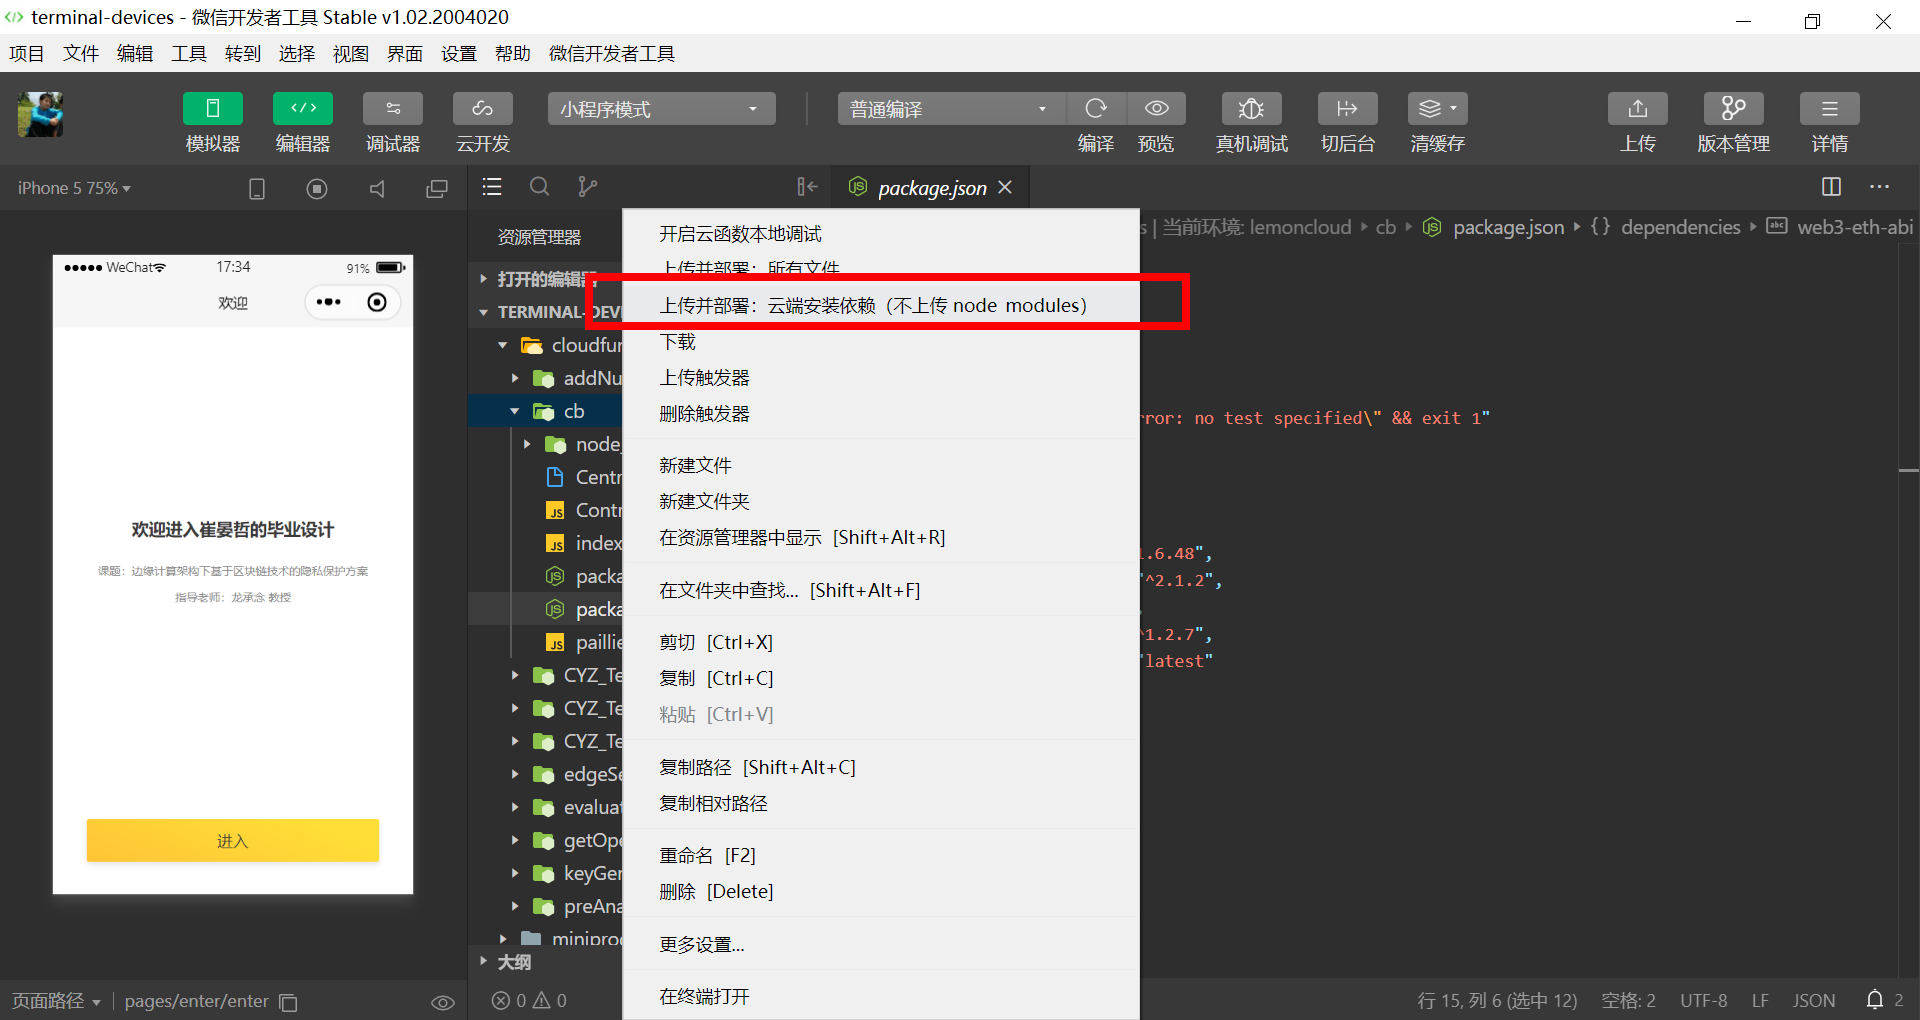Image resolution: width=1920 pixels, height=1020 pixels.
Task: Expand the edgeSe folder in tree
Action: (x=514, y=774)
